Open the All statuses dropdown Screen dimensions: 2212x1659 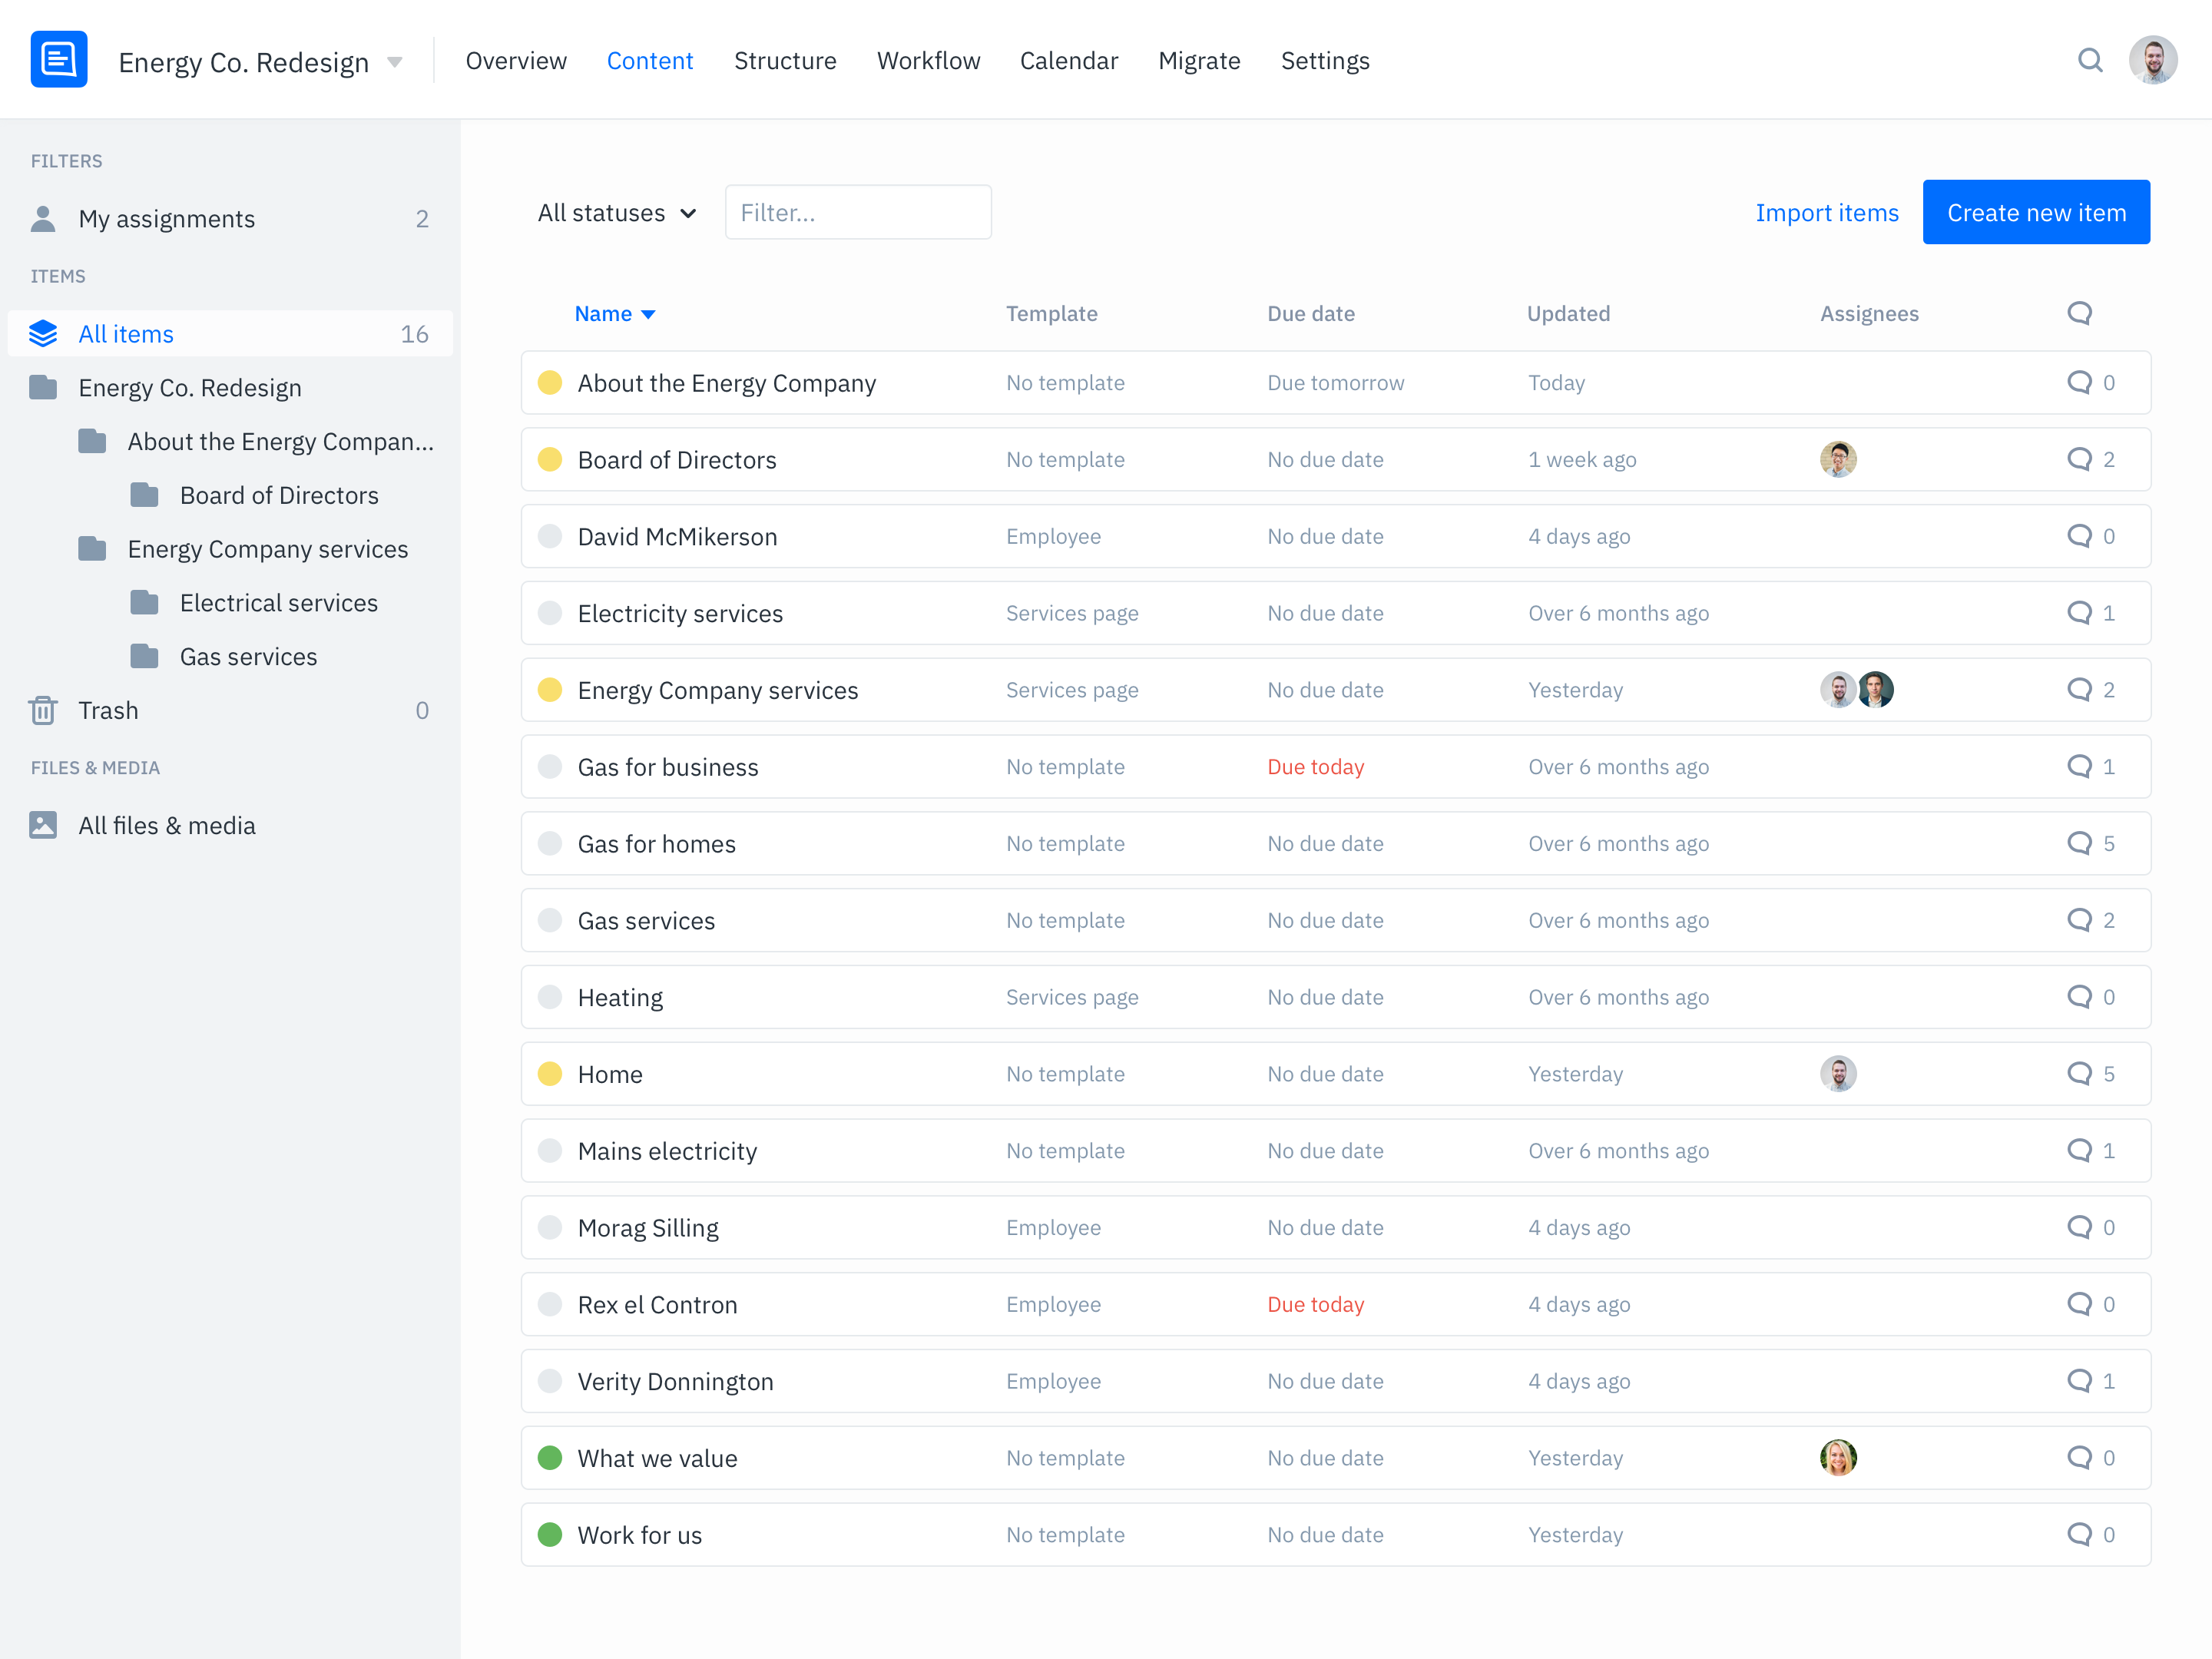[616, 213]
